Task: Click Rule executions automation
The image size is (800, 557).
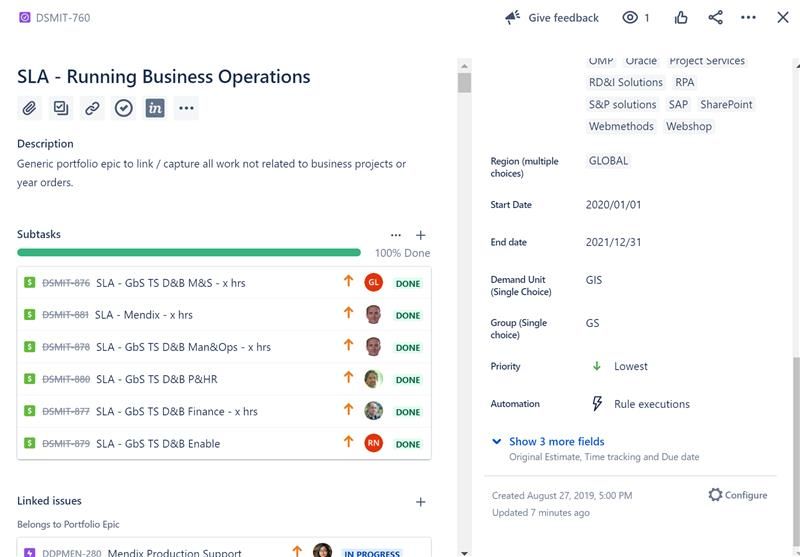Action: tap(652, 404)
